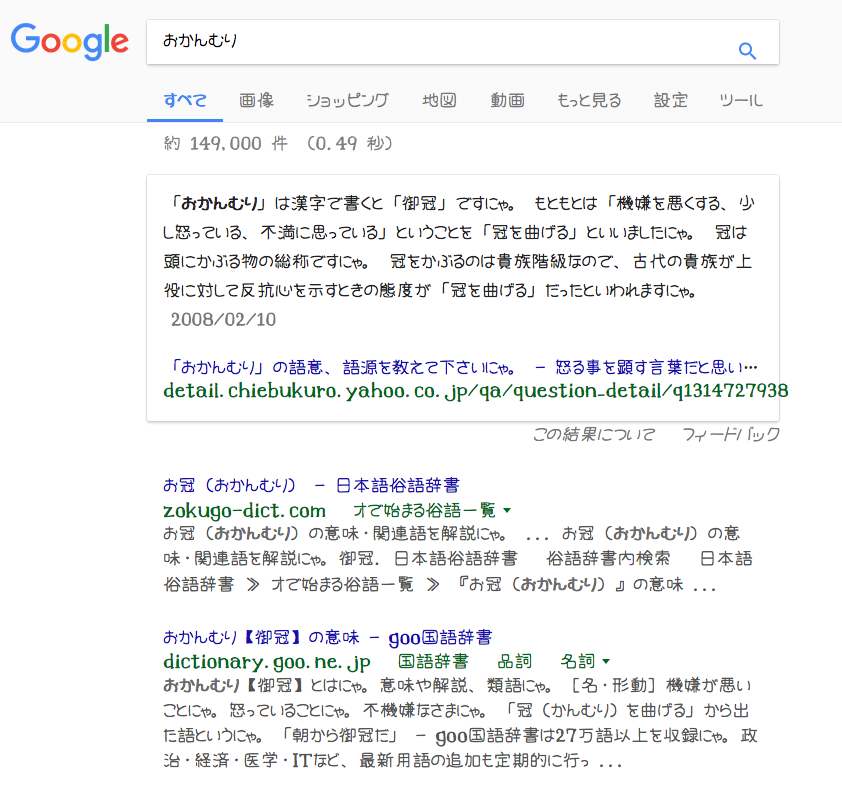842x802 pixels.
Task: Open the ツール options
Action: pyautogui.click(x=741, y=100)
